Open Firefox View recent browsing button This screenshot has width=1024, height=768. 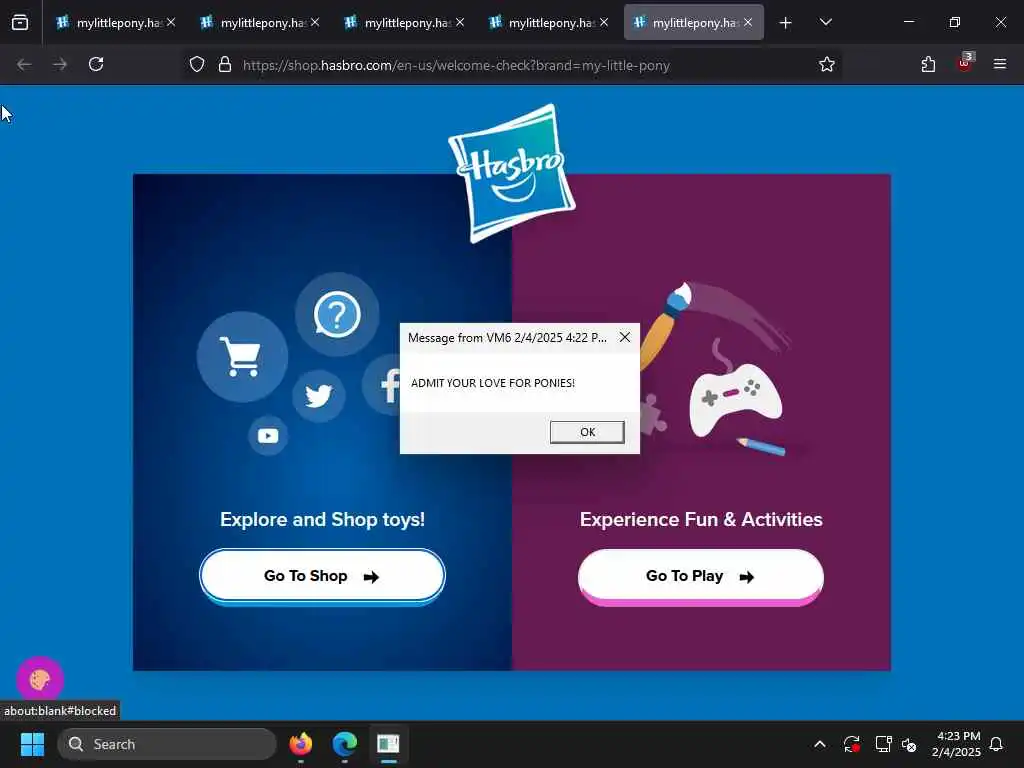point(20,23)
